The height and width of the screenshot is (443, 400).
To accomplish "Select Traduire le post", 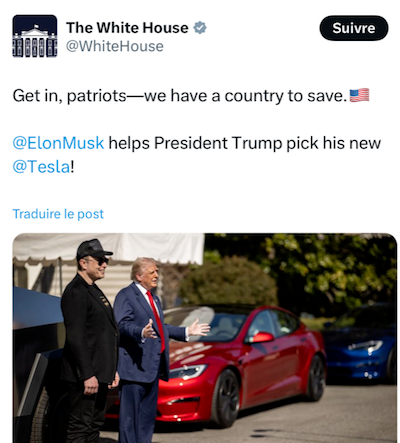I will (58, 214).
